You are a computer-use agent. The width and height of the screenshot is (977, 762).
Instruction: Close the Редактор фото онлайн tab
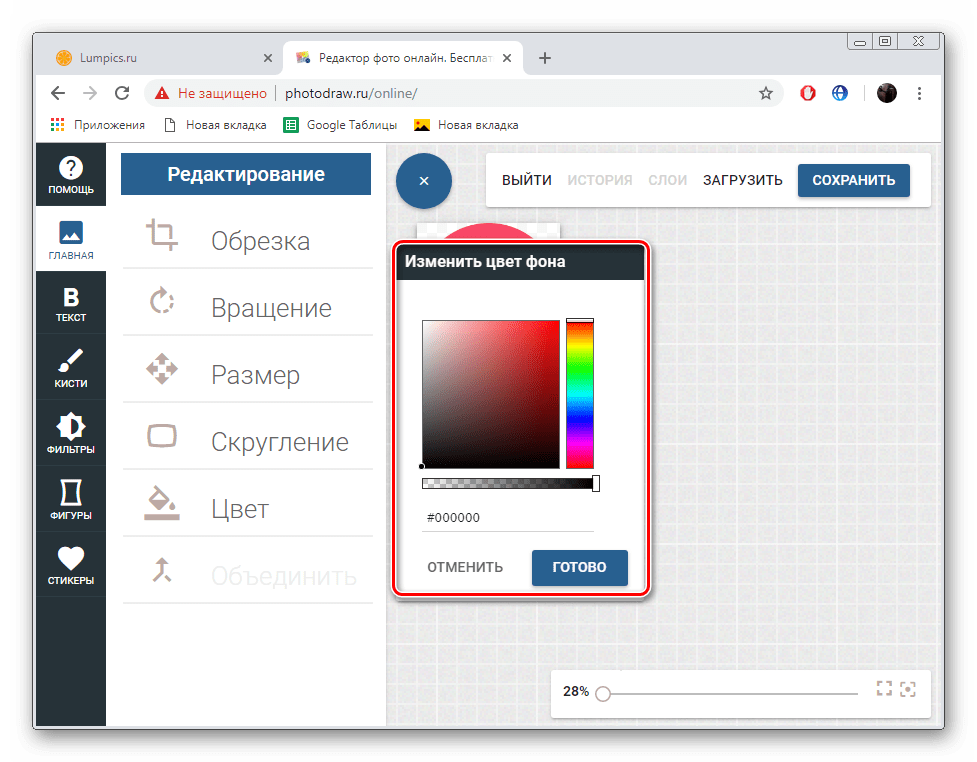[x=507, y=58]
